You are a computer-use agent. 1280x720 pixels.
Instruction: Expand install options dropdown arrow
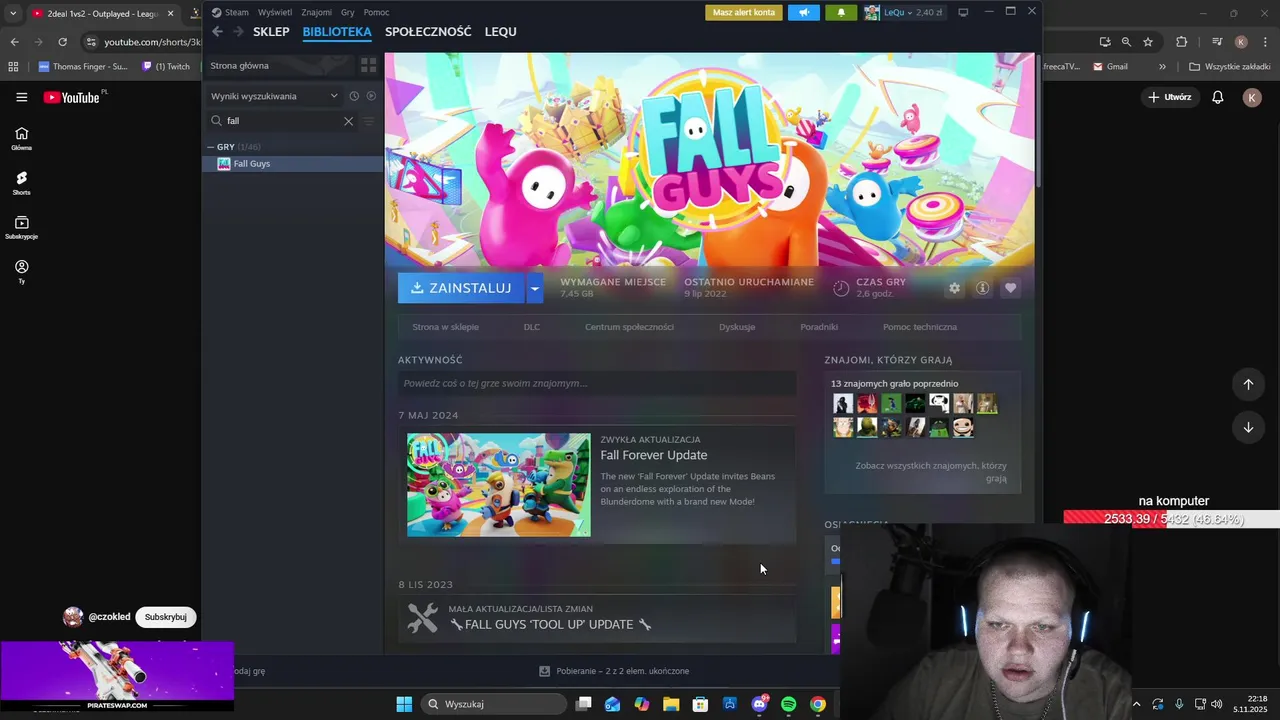pyautogui.click(x=535, y=288)
